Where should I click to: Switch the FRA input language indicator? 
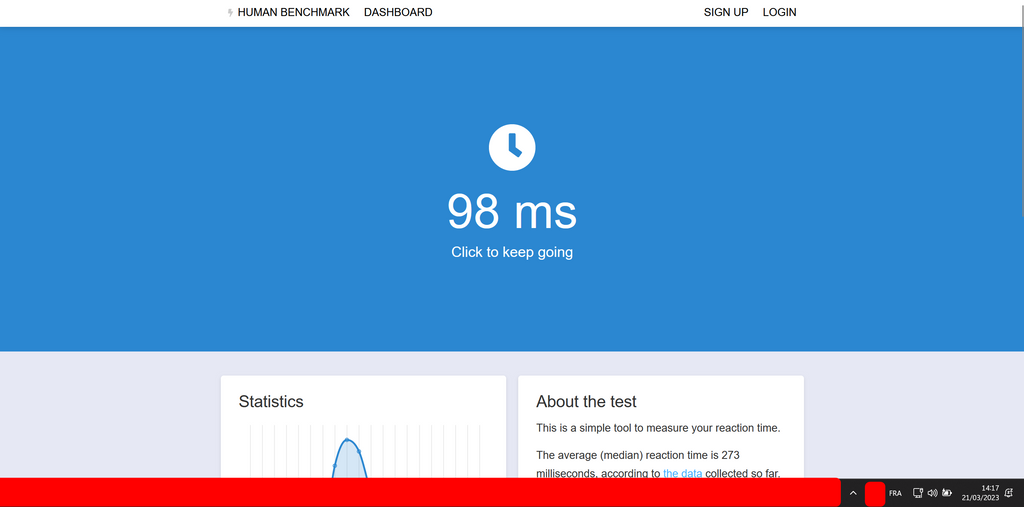point(895,493)
